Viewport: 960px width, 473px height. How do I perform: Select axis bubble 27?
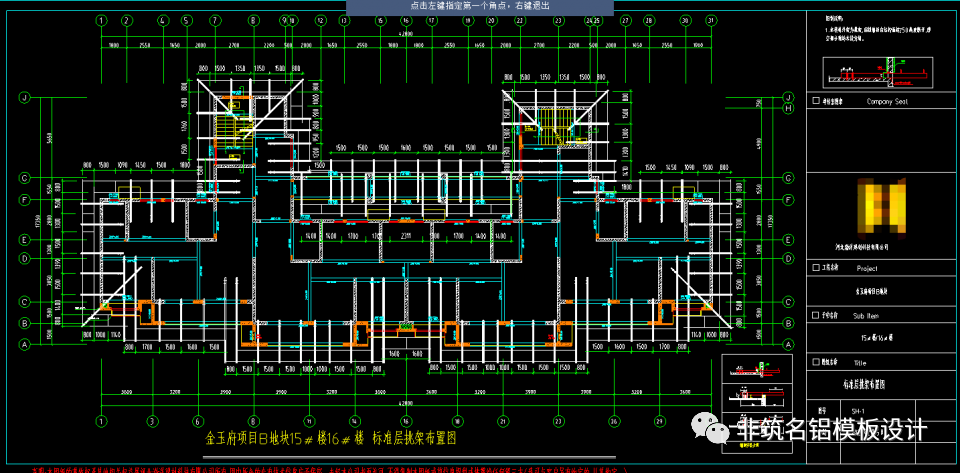point(625,20)
